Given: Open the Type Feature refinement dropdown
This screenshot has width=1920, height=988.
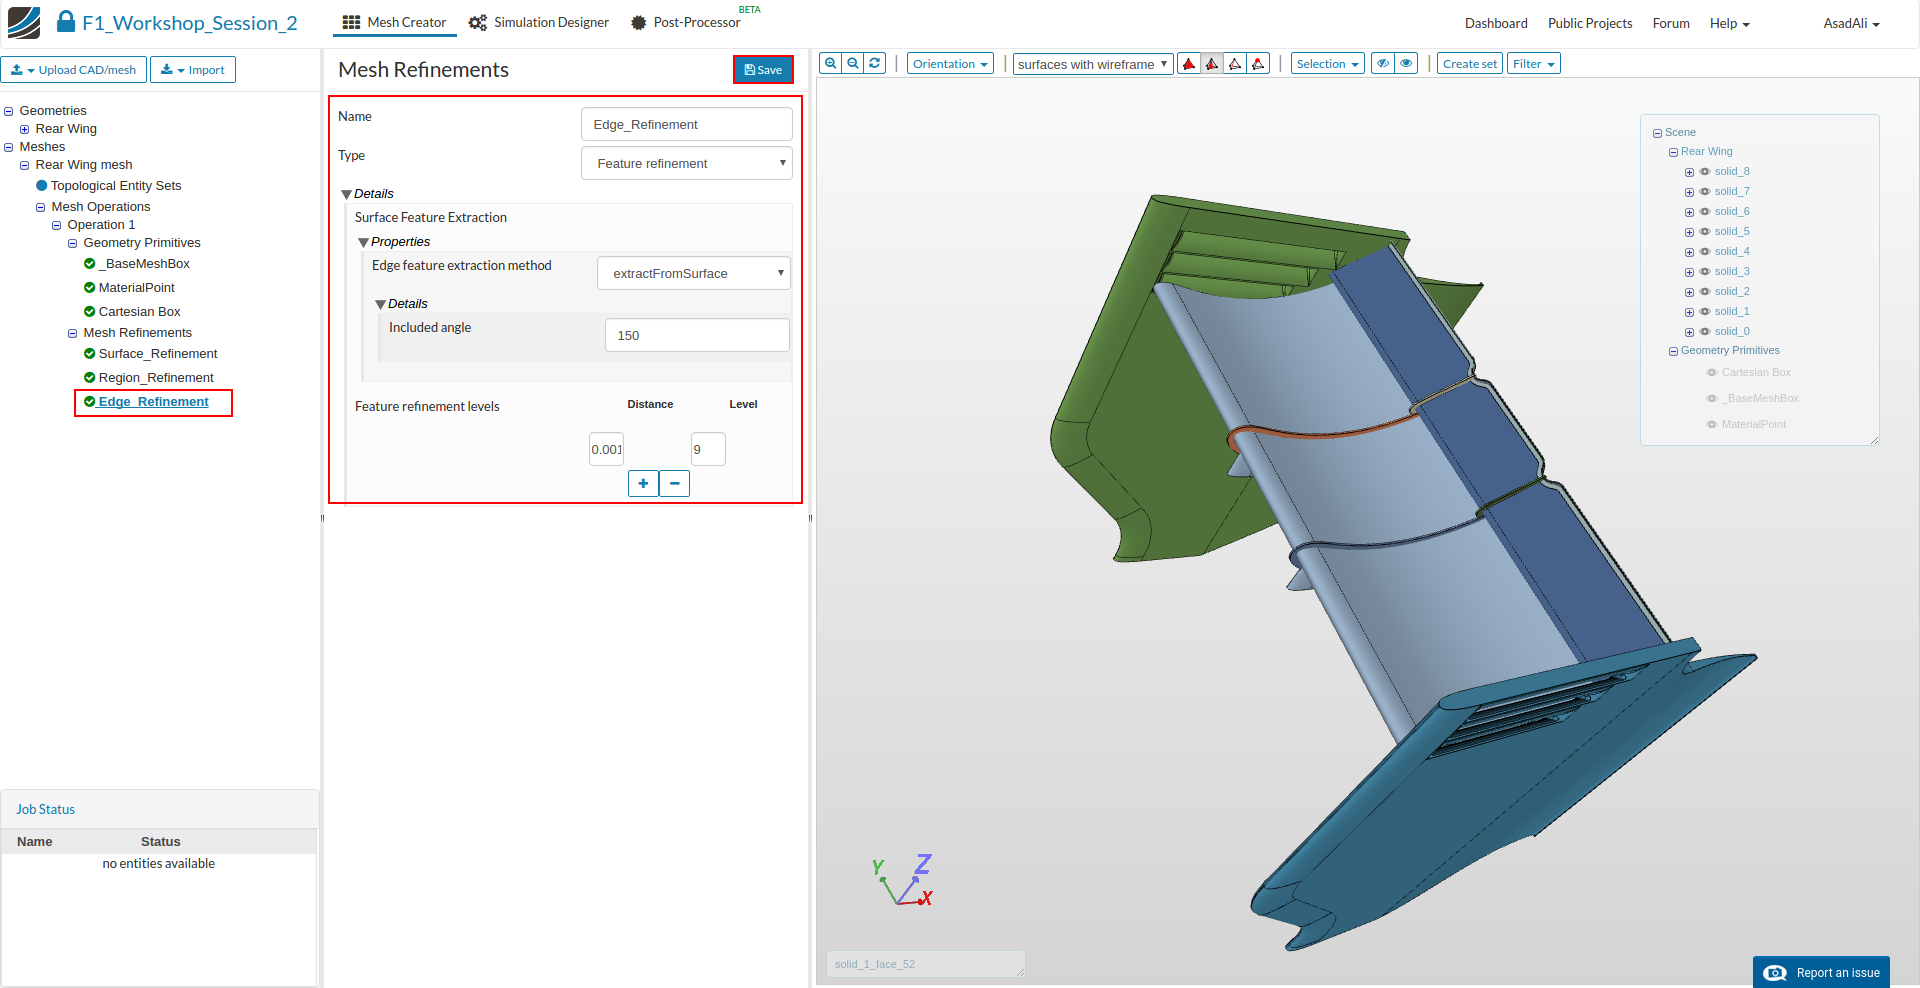Looking at the screenshot, I should tap(687, 163).
